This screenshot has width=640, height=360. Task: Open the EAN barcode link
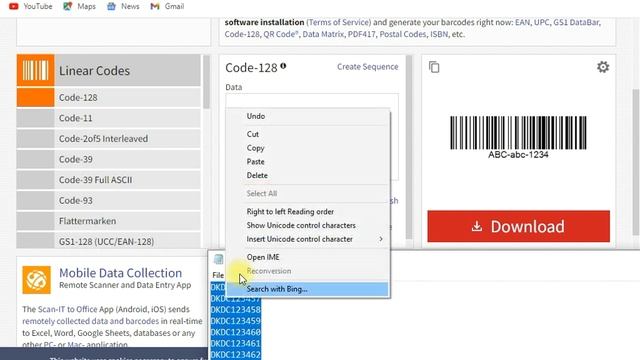tap(522, 22)
